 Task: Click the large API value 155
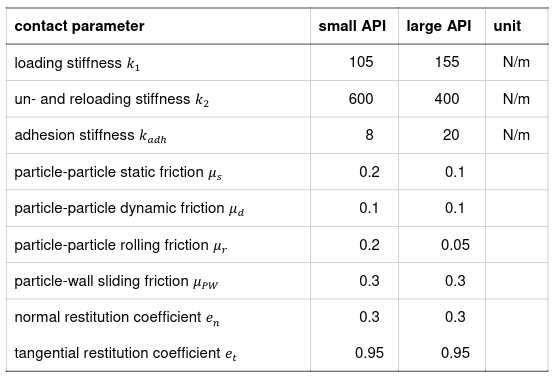pyautogui.click(x=447, y=62)
